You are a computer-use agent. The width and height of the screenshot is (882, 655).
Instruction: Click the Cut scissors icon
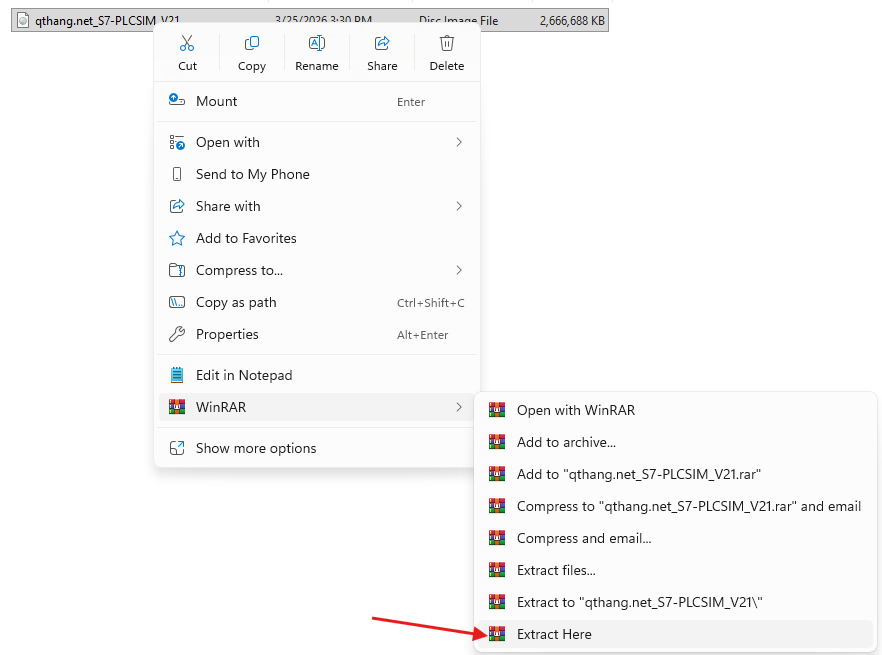point(187,43)
